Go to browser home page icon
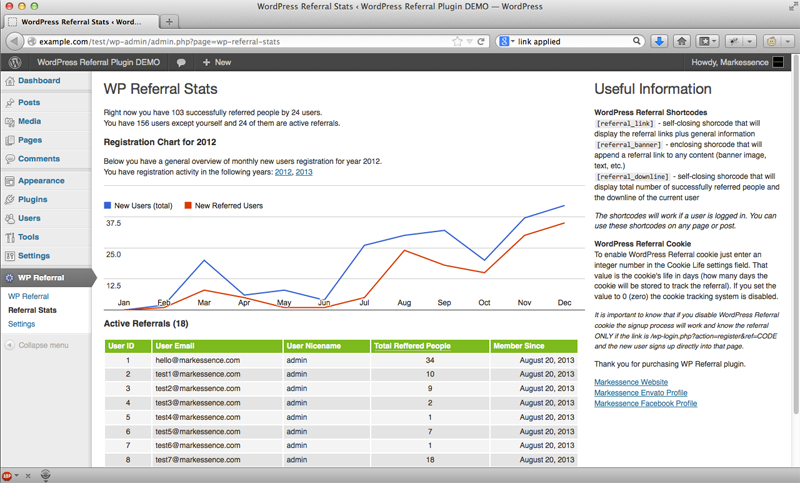800x483 pixels. (x=682, y=41)
